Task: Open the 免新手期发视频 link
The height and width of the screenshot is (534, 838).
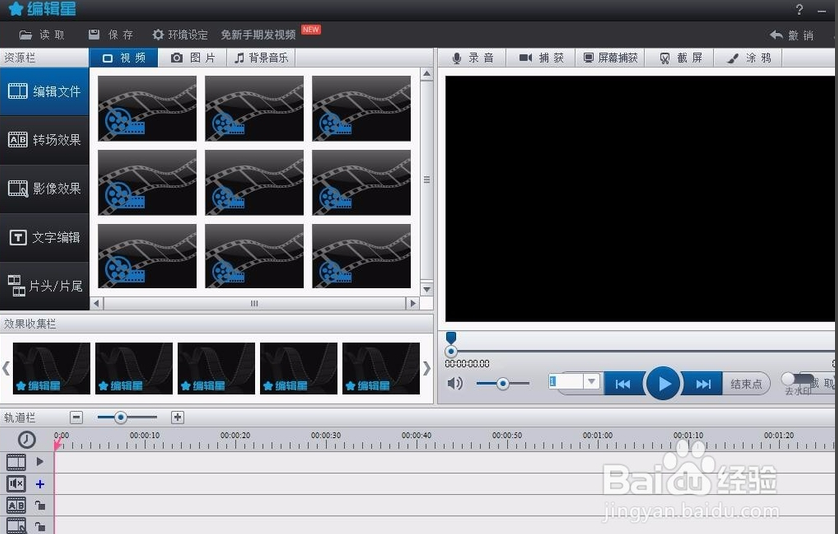Action: 258,35
